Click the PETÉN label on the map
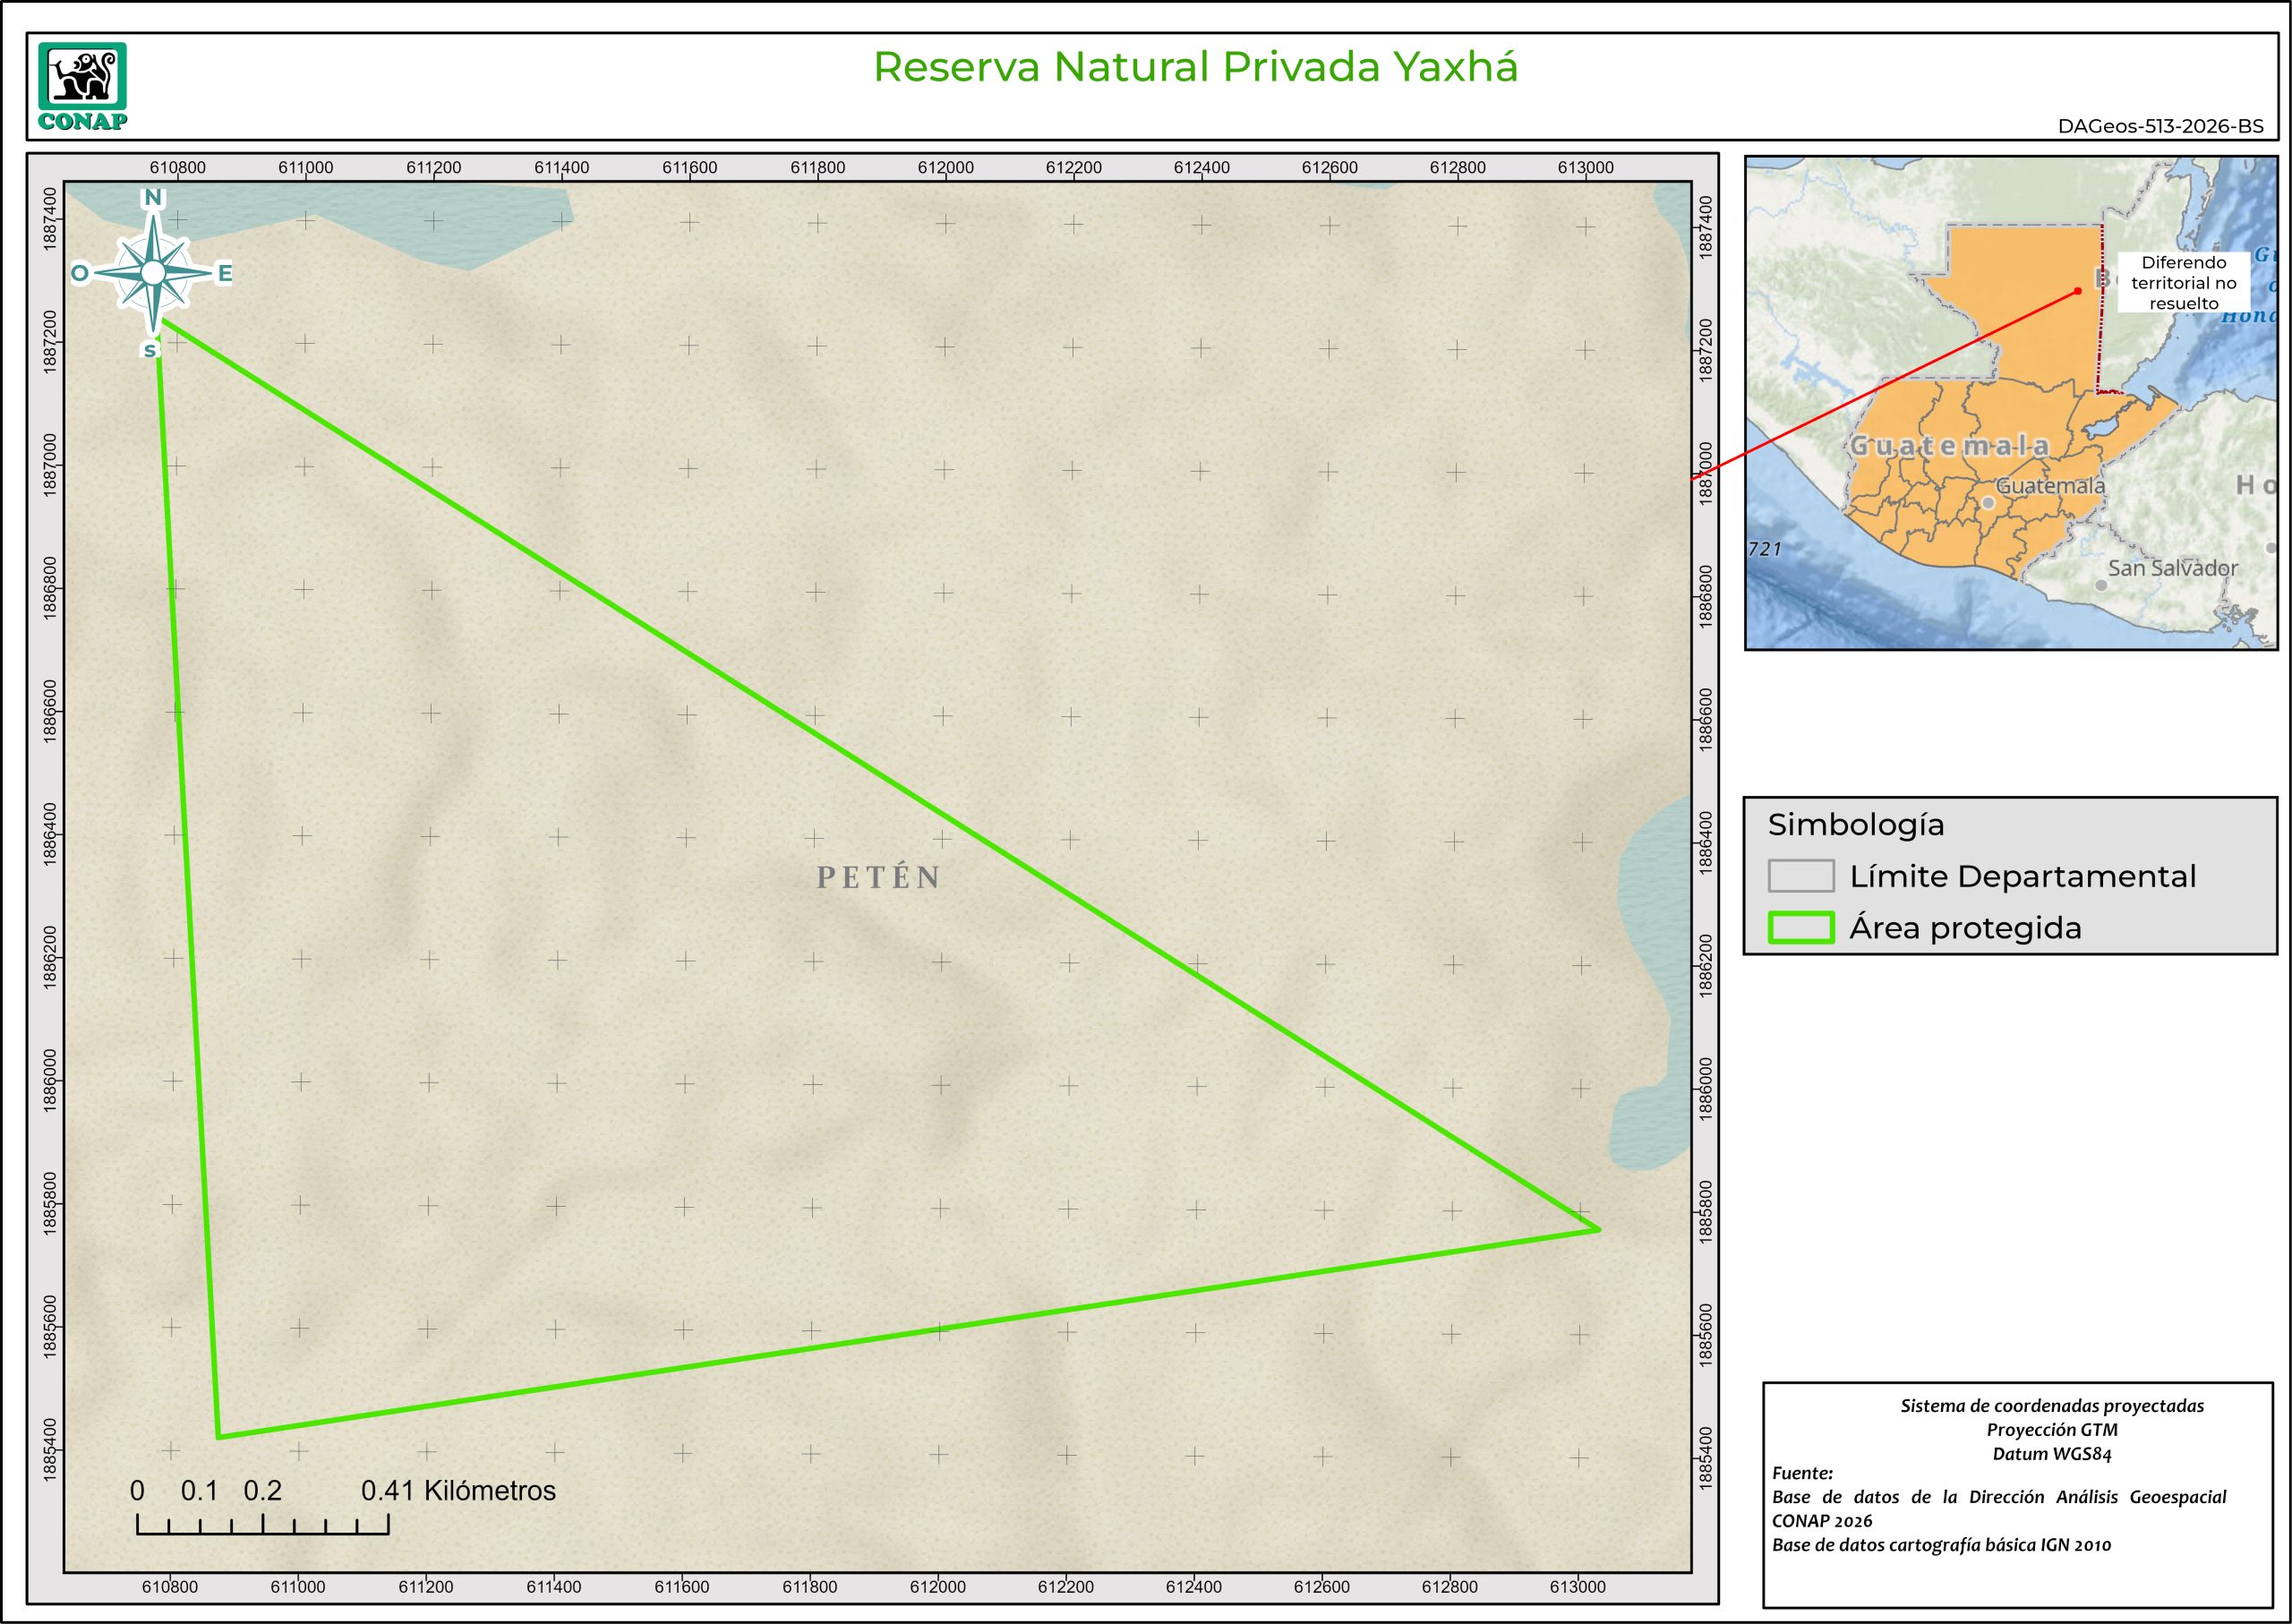Image resolution: width=2292 pixels, height=1624 pixels. tap(879, 877)
